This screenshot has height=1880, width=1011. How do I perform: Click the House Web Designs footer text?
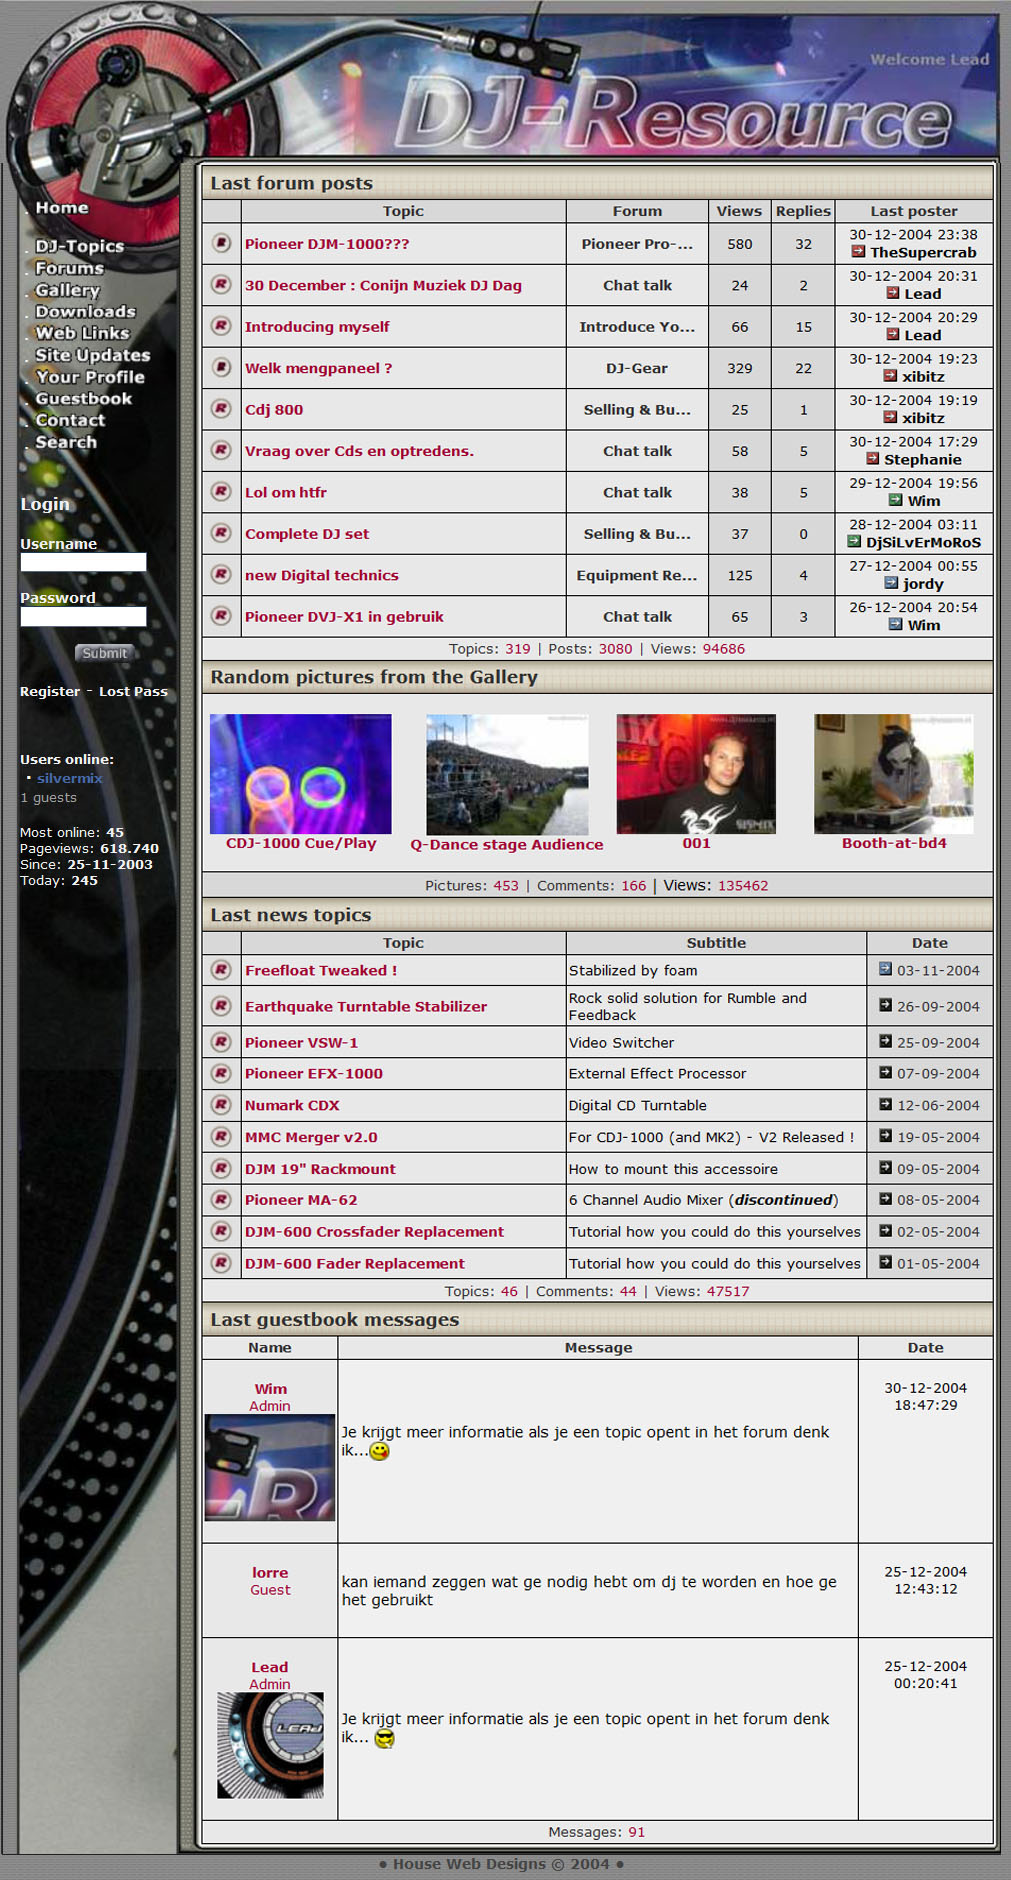point(501,1864)
